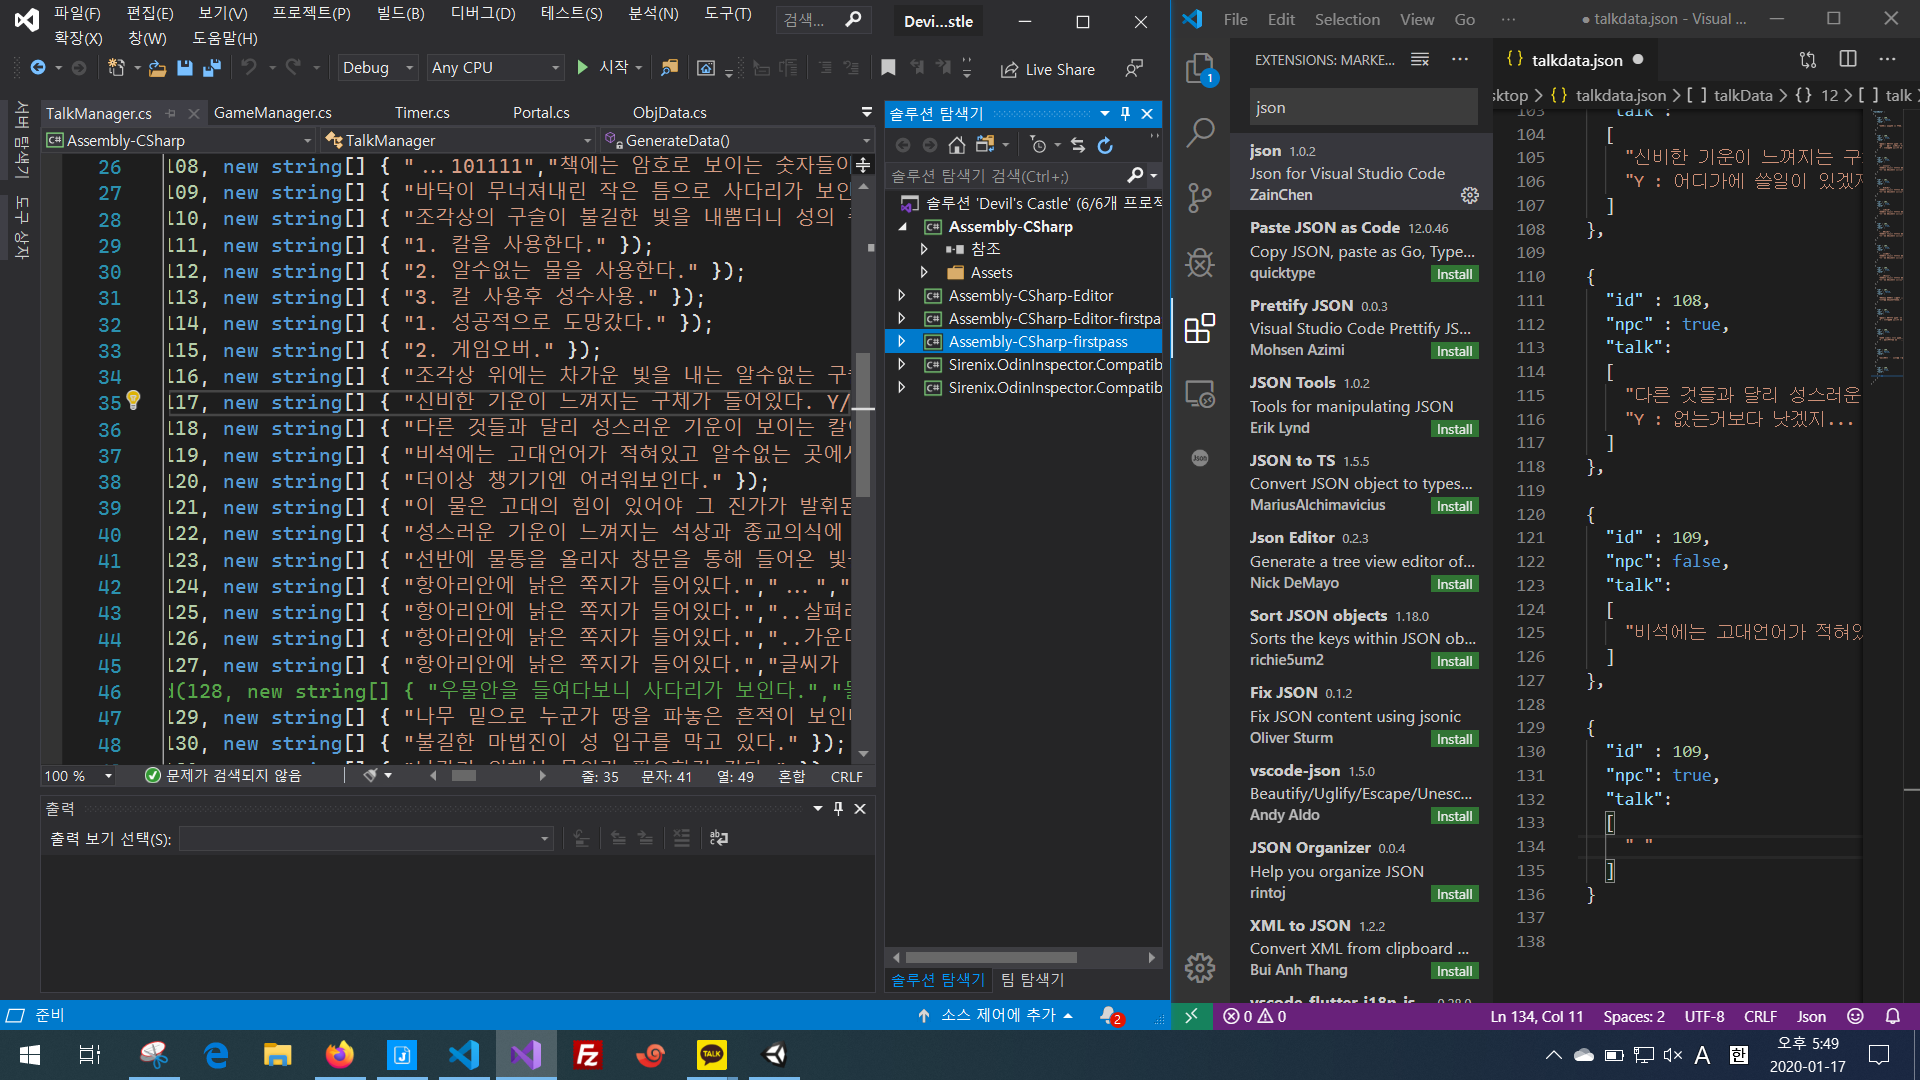The height and width of the screenshot is (1080, 1920).
Task: Click the notifications bell in VS Code status bar
Action: (x=1893, y=1016)
